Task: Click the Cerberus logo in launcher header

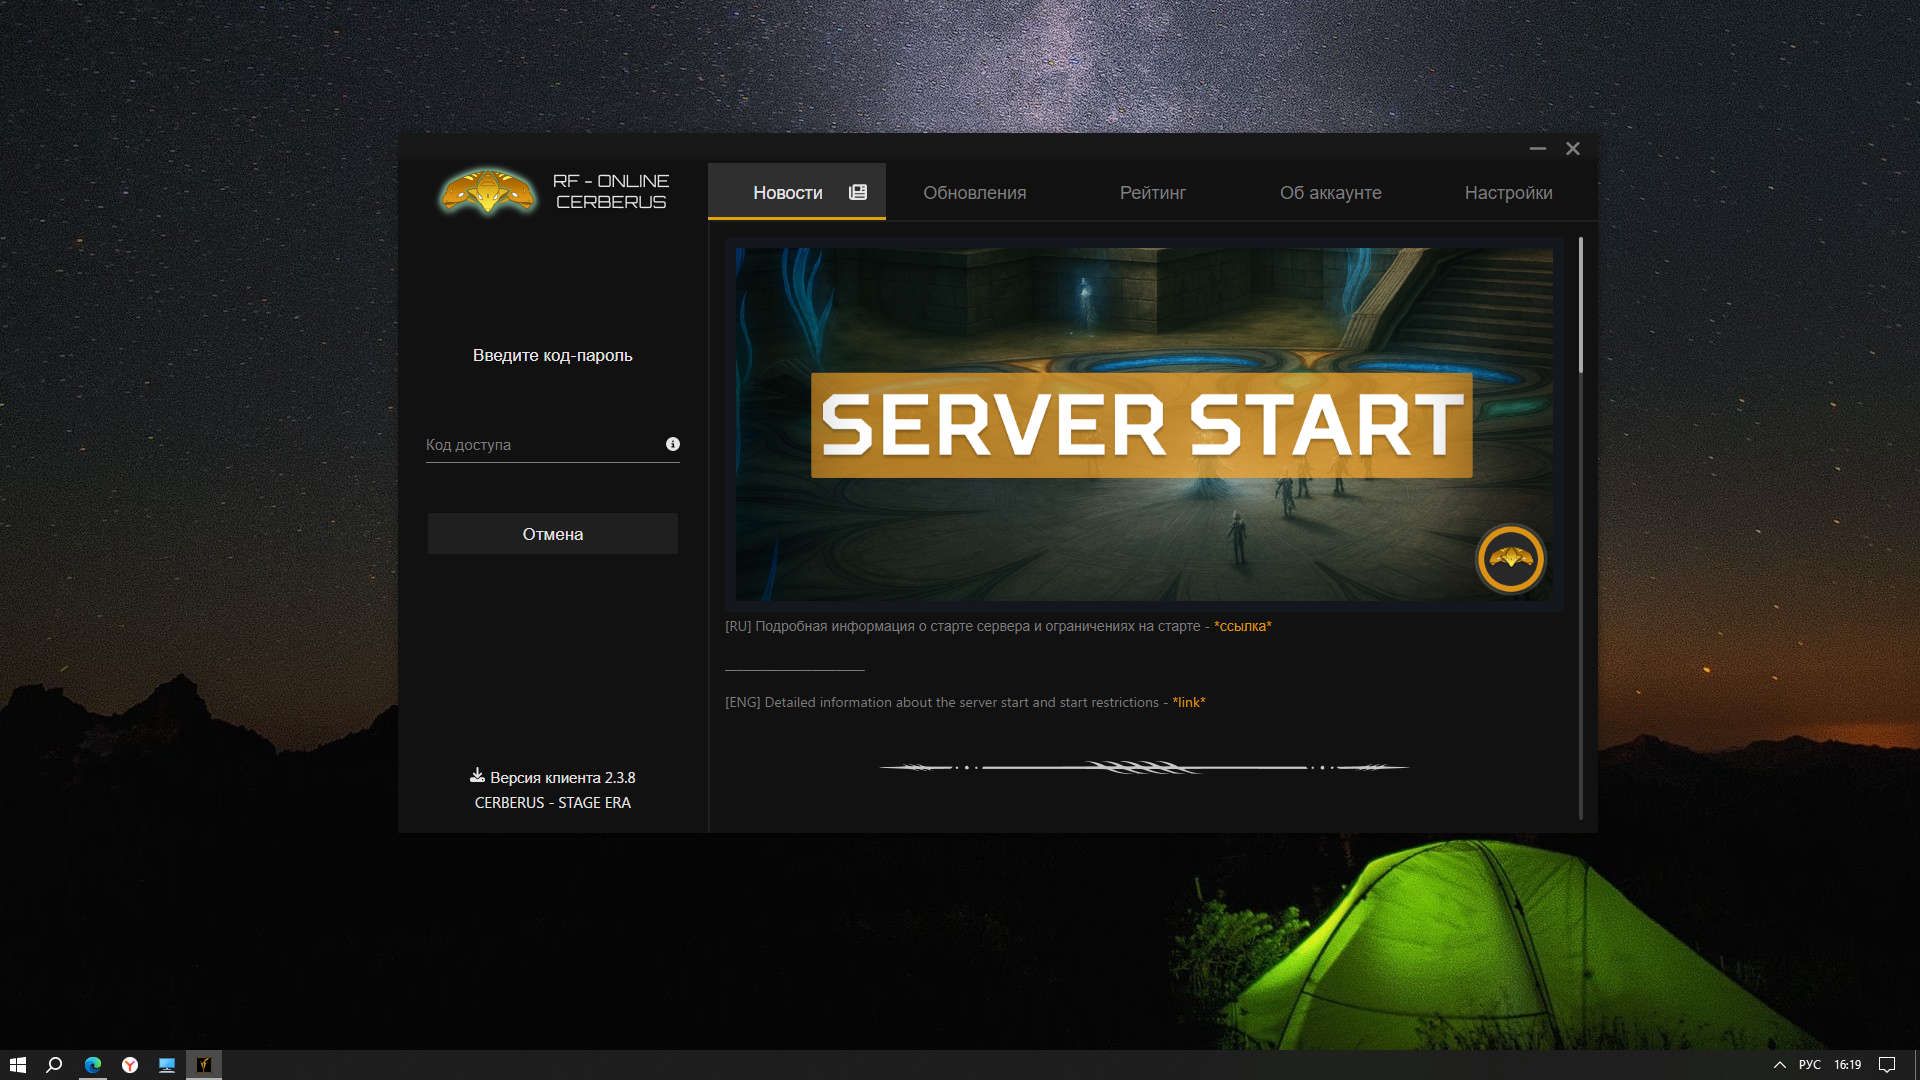Action: pyautogui.click(x=488, y=192)
